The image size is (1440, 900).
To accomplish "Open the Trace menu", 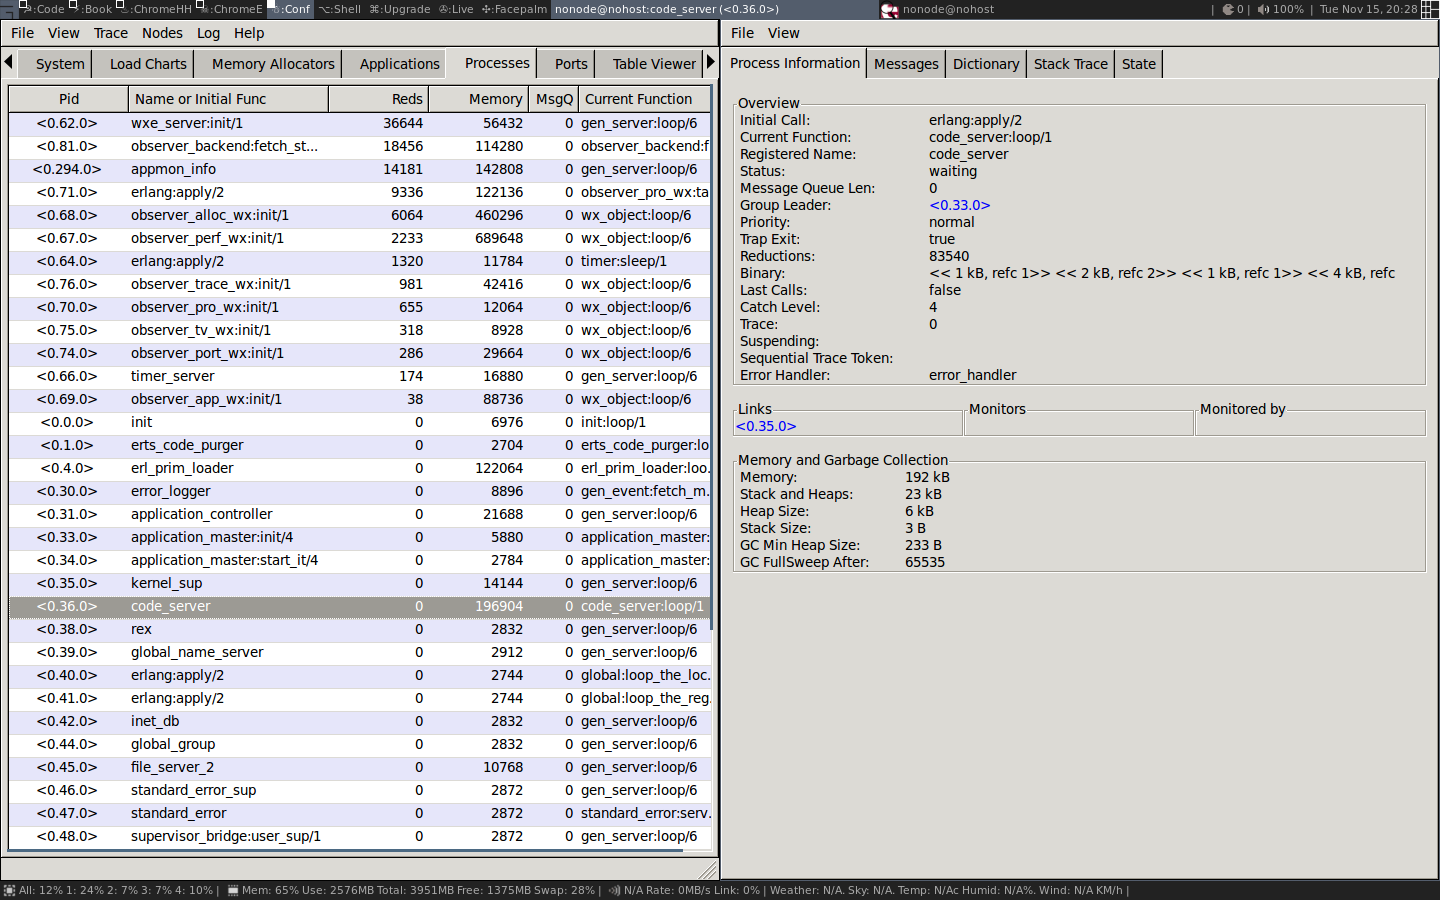I will tap(111, 33).
